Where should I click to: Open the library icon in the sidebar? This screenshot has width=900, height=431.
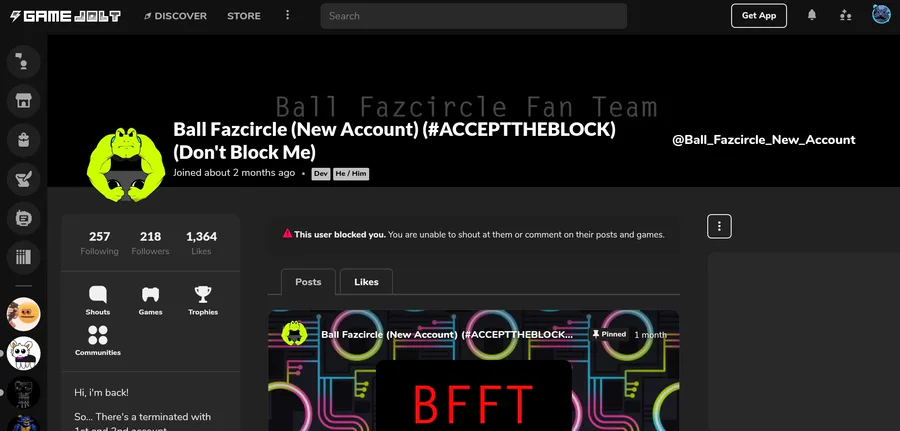pos(24,257)
